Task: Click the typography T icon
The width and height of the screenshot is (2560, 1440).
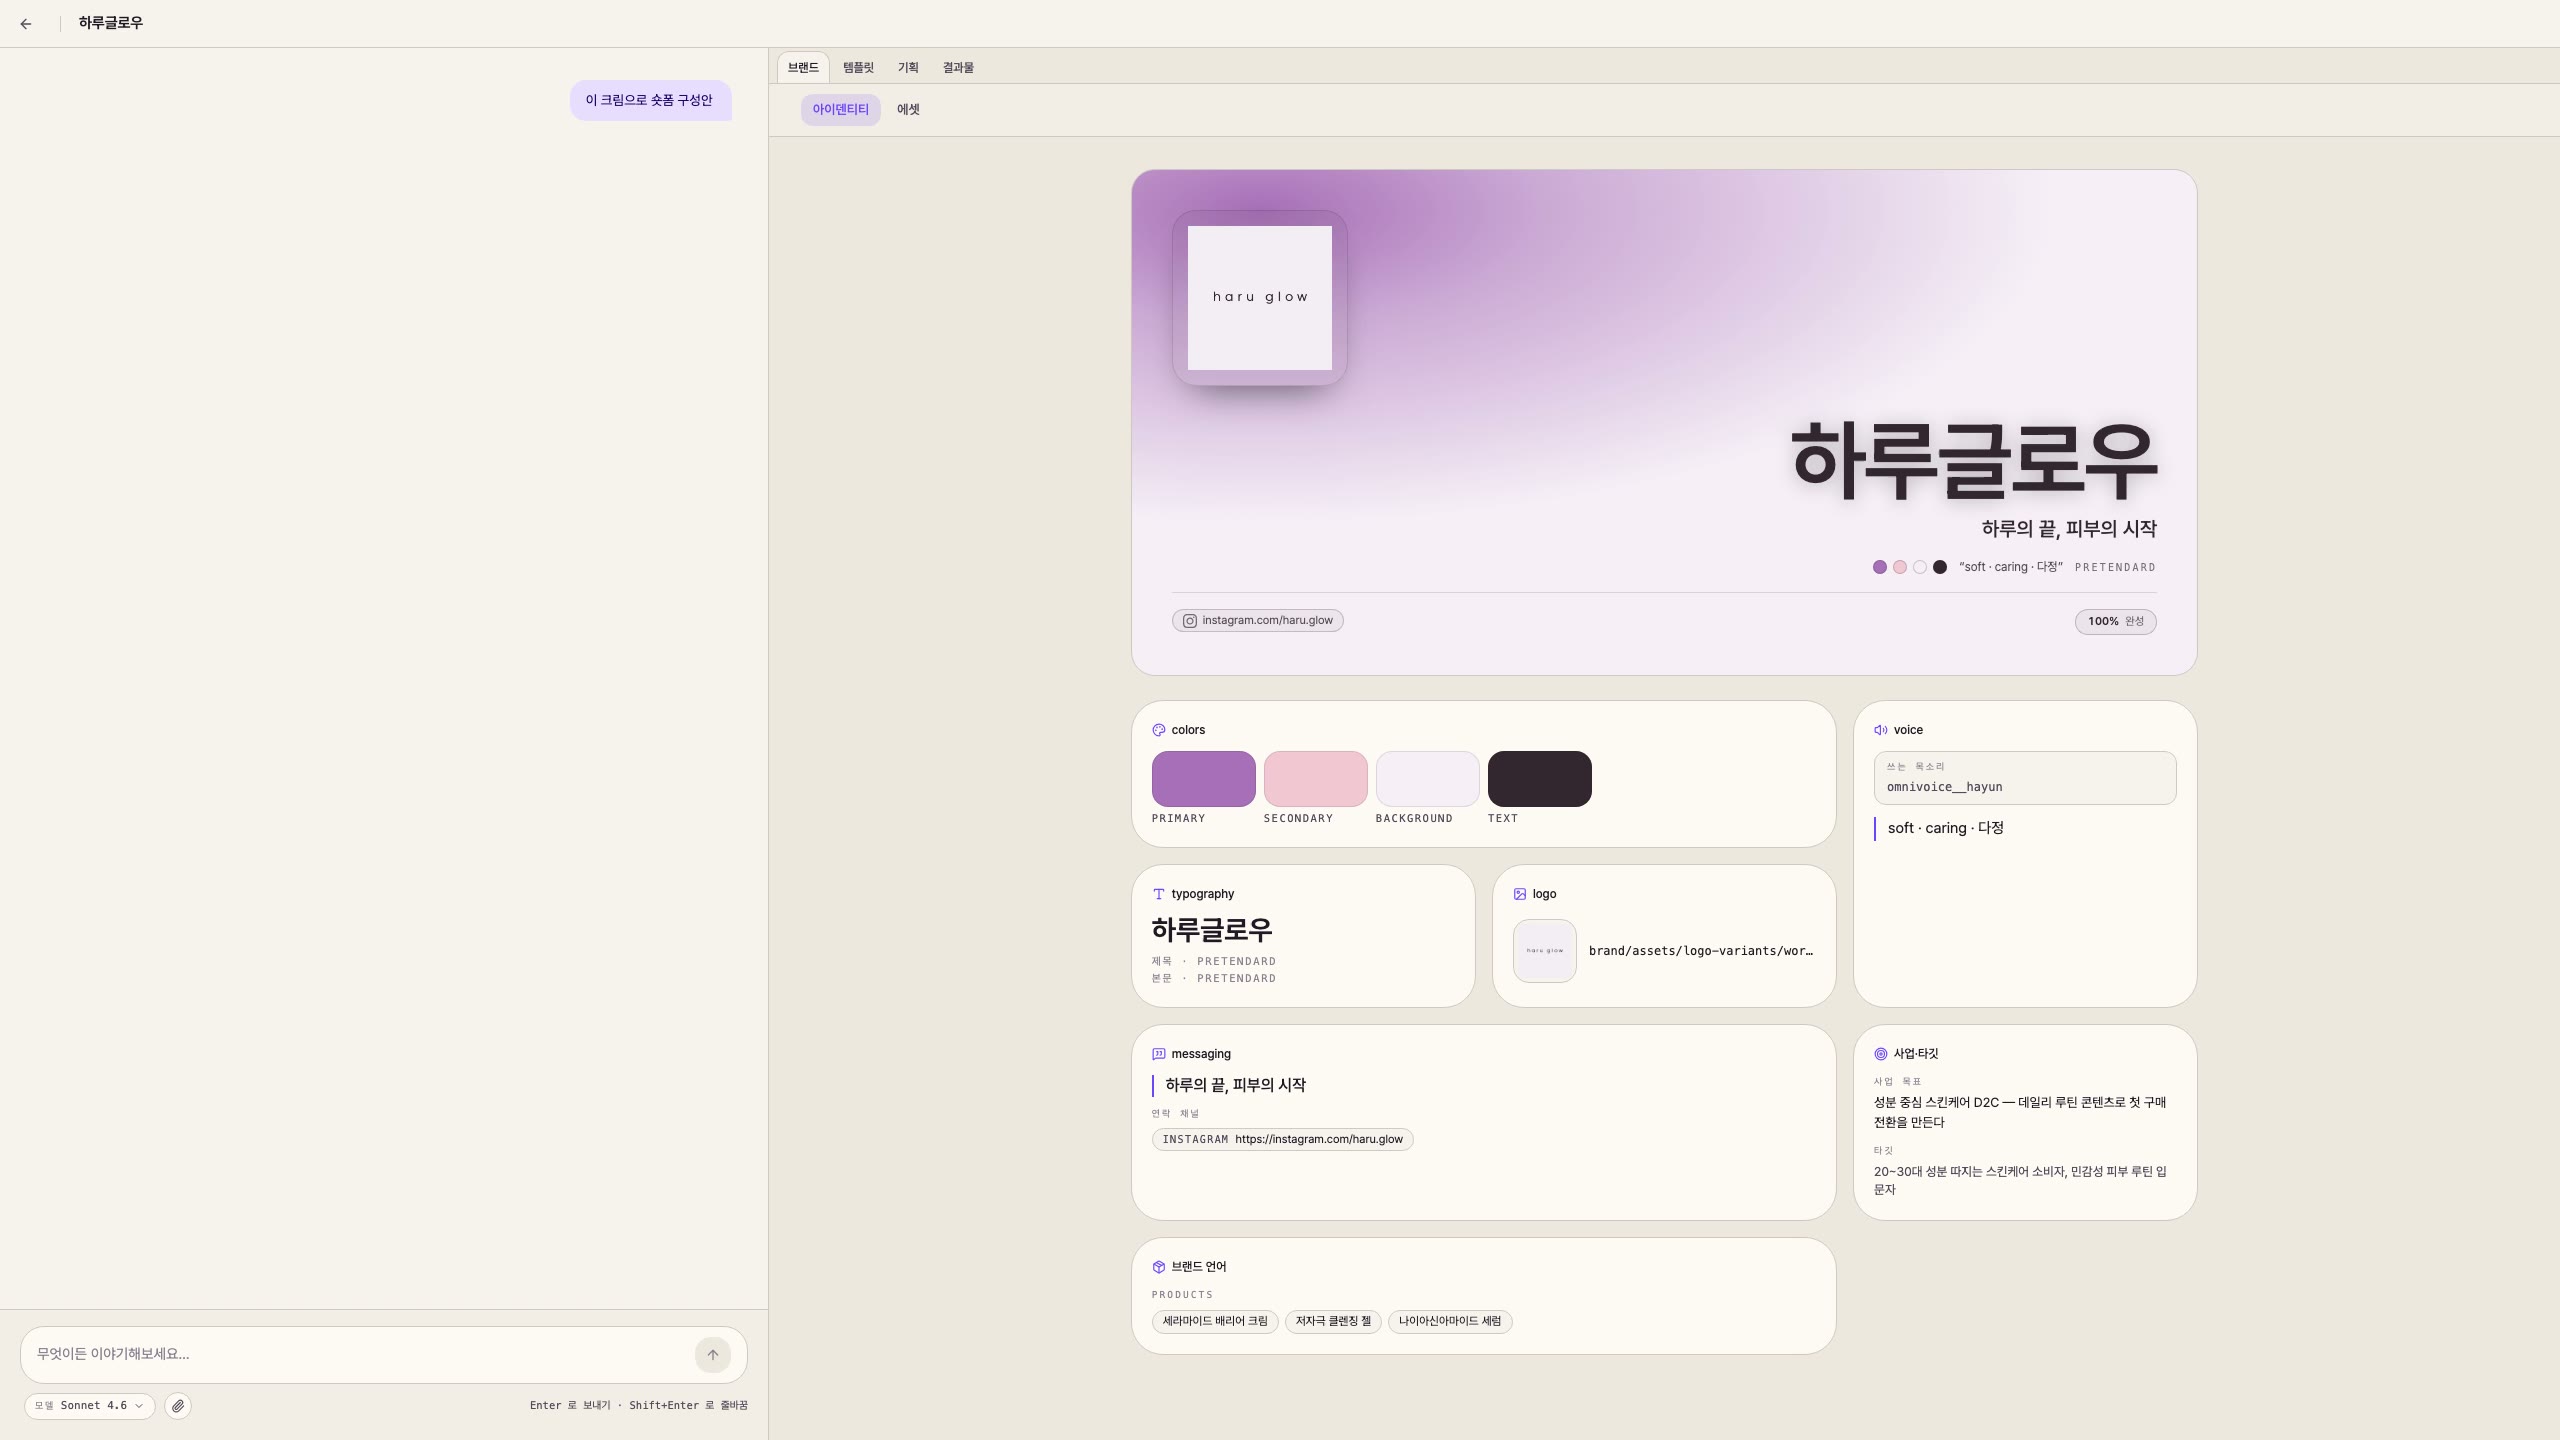Action: pos(1159,894)
